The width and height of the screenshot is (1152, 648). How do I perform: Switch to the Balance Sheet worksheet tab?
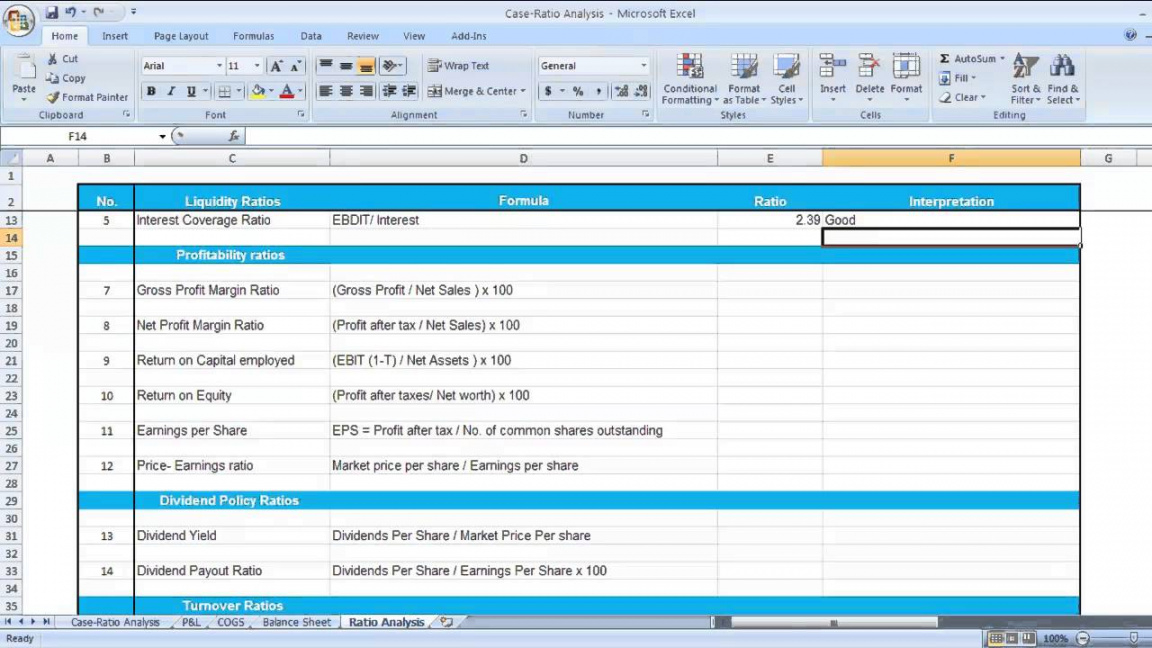tap(296, 622)
